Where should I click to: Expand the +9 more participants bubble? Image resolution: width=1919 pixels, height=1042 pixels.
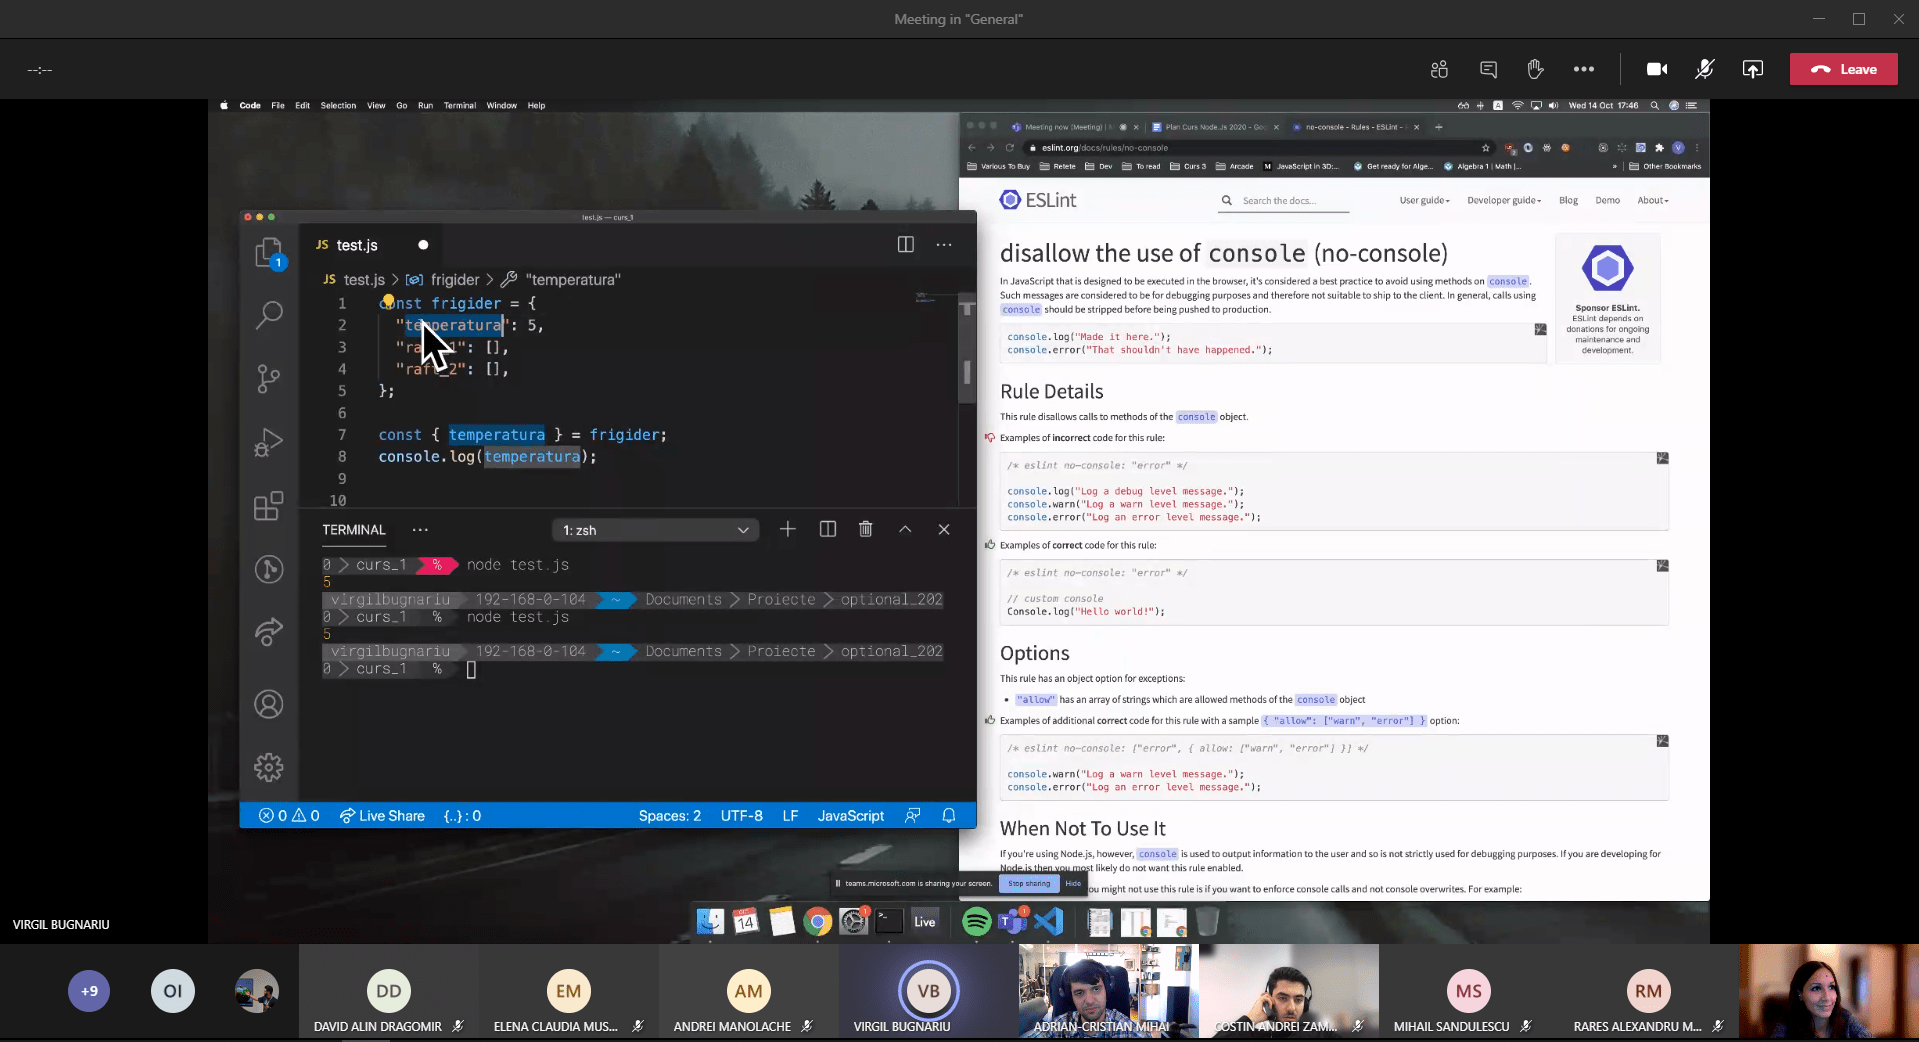point(89,991)
